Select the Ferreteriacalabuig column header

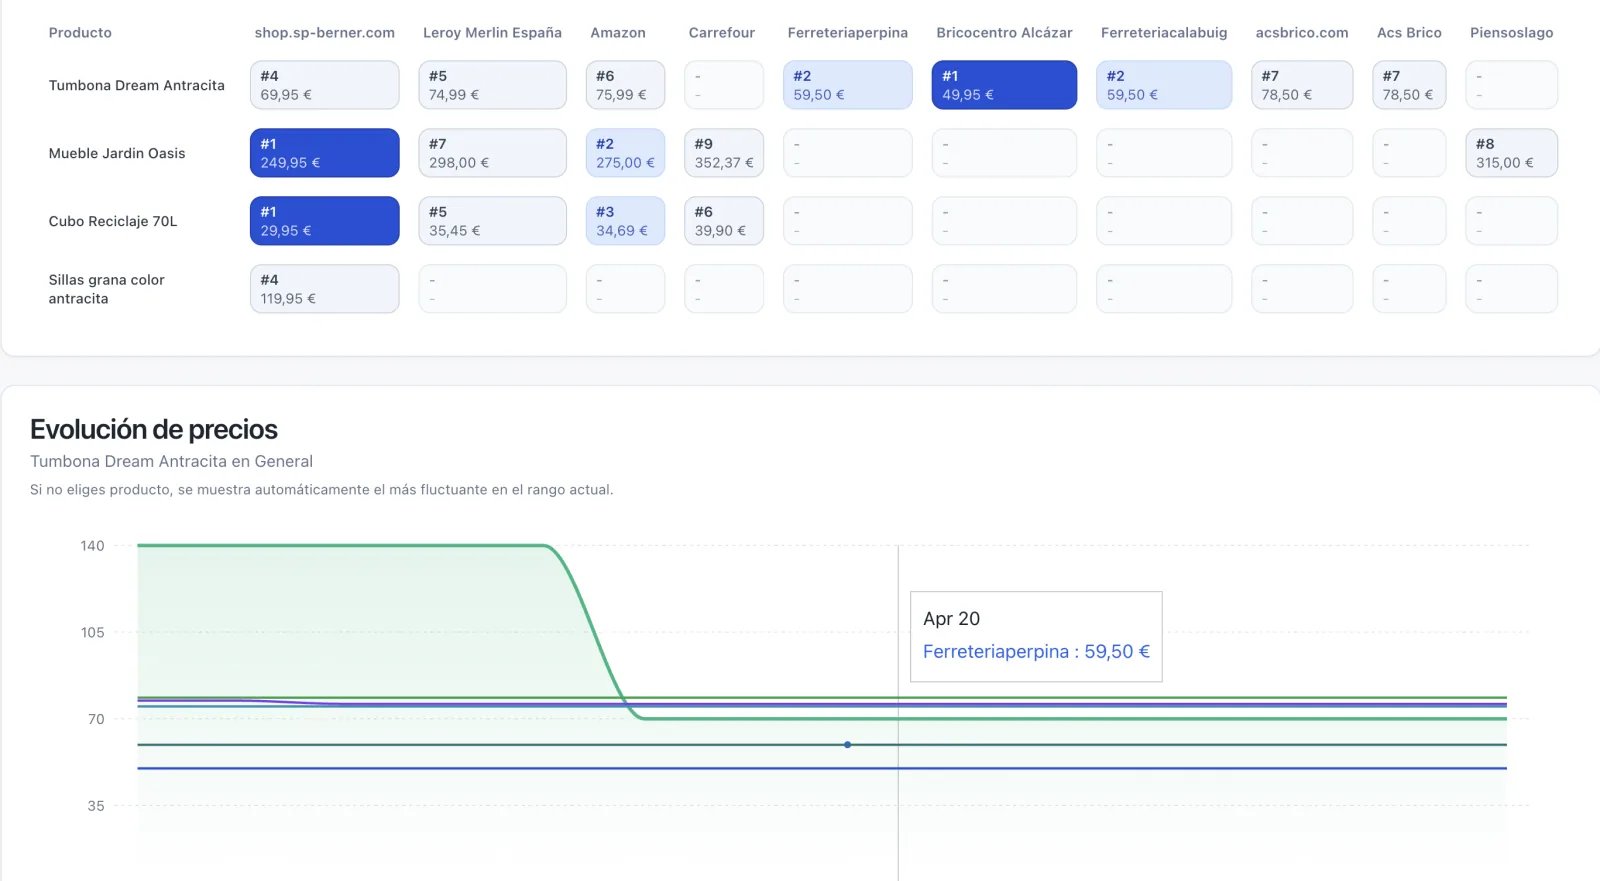[1164, 33]
